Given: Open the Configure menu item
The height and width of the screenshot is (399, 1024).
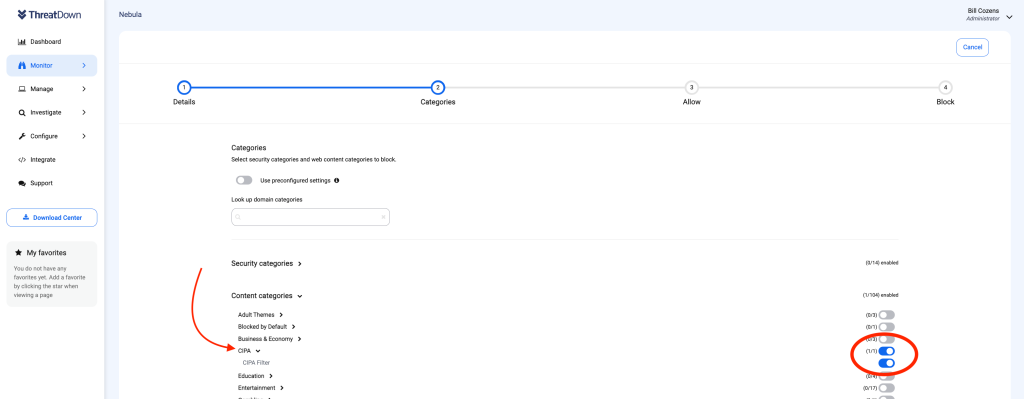Looking at the screenshot, I should click(x=44, y=136).
